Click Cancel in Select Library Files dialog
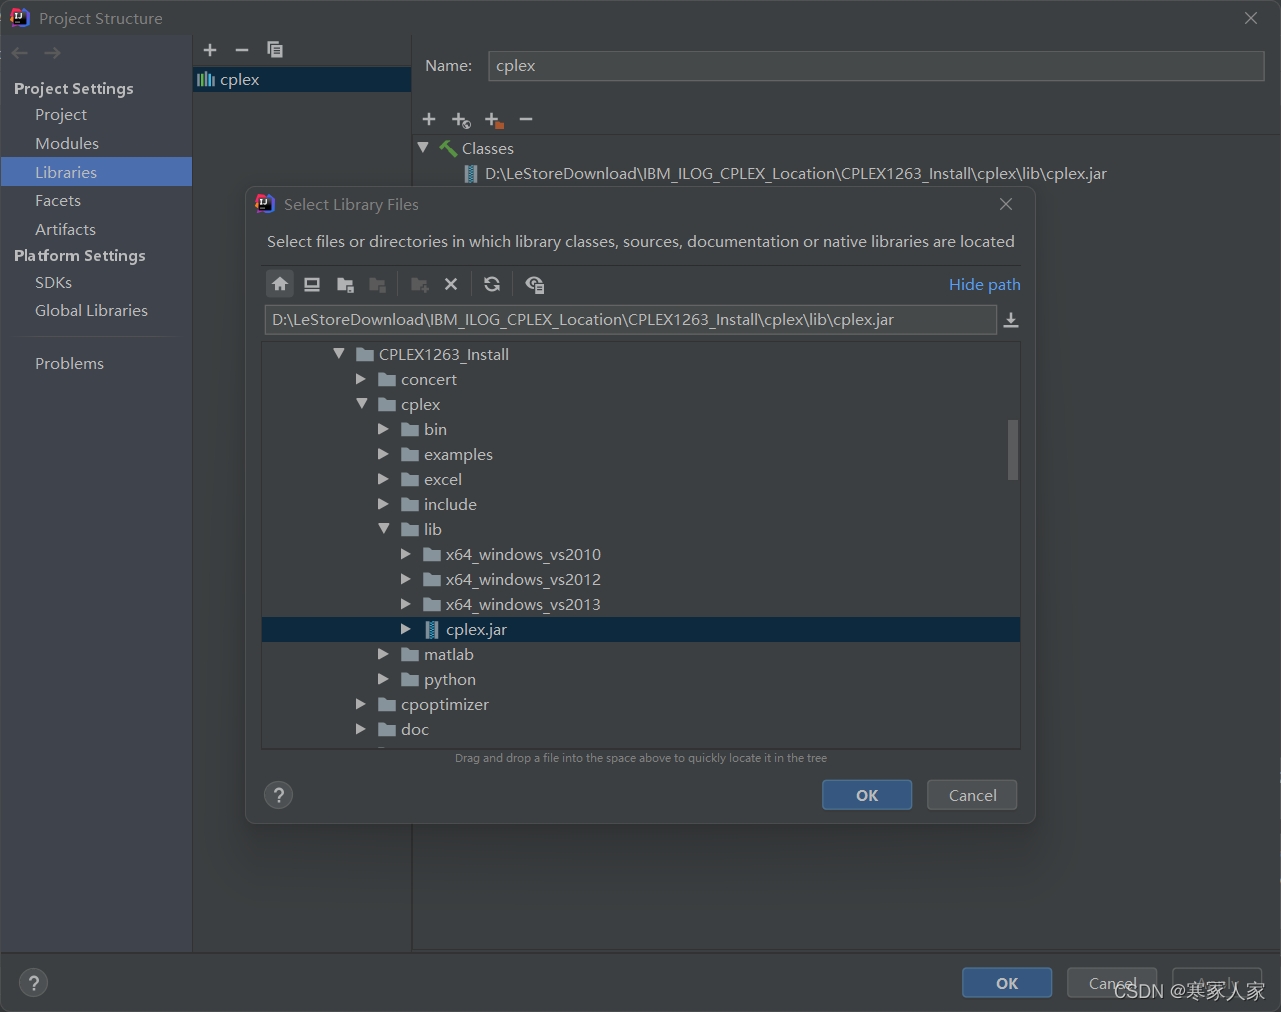Screen dimensions: 1281x1012 pos(972,795)
